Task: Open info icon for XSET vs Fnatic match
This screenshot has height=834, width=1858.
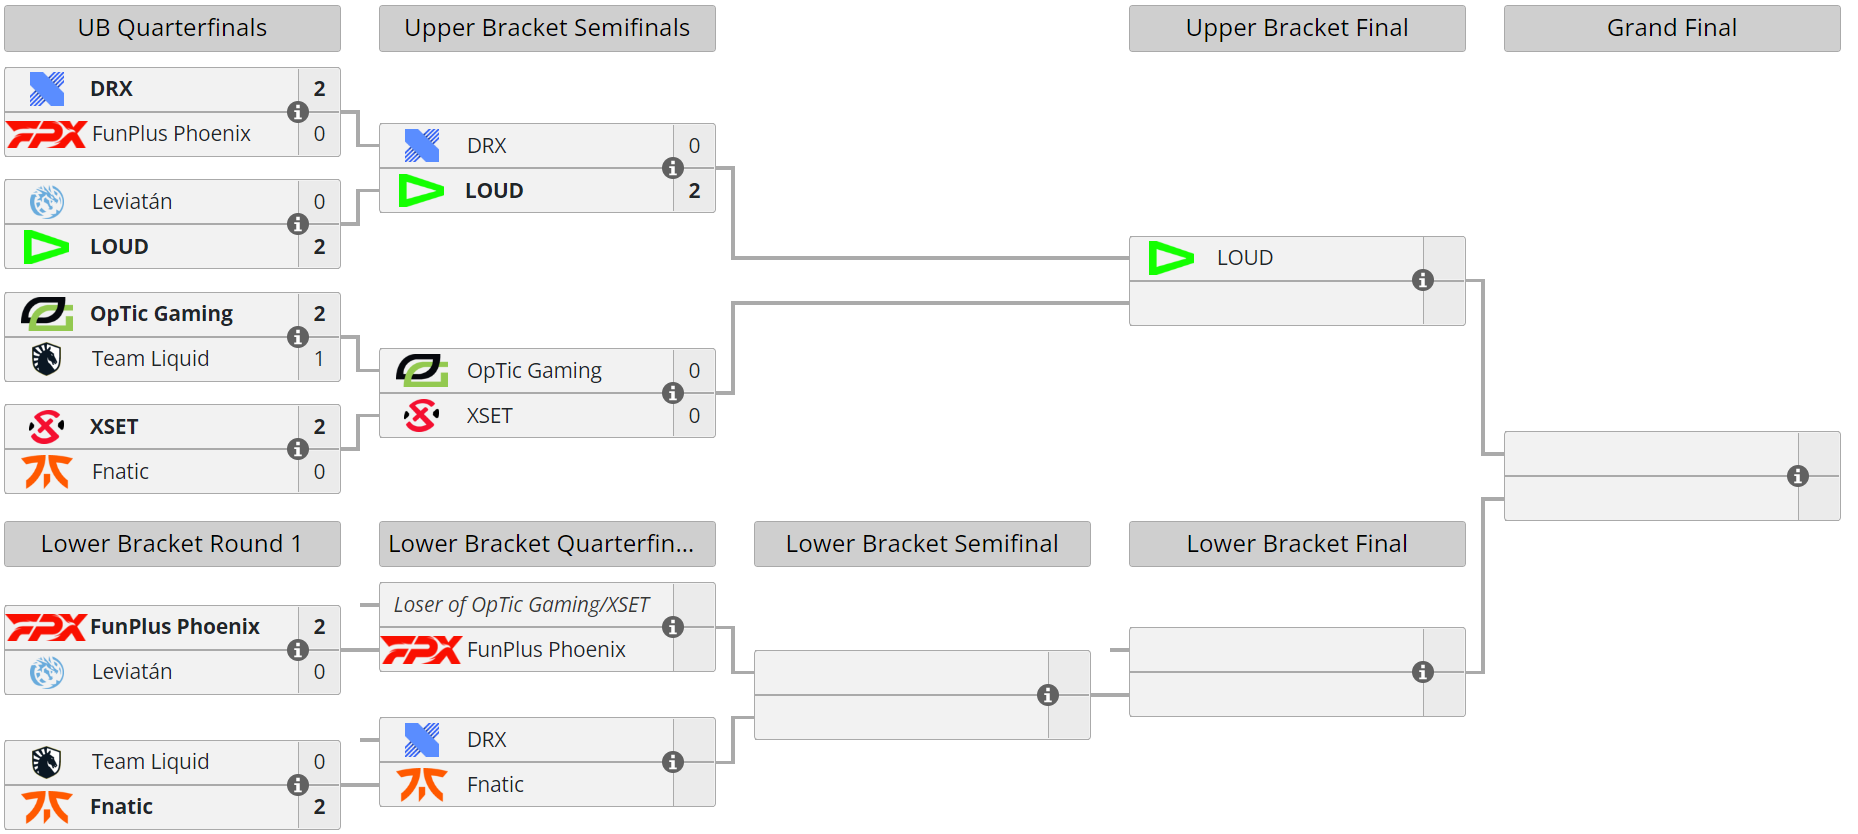Action: (x=298, y=449)
